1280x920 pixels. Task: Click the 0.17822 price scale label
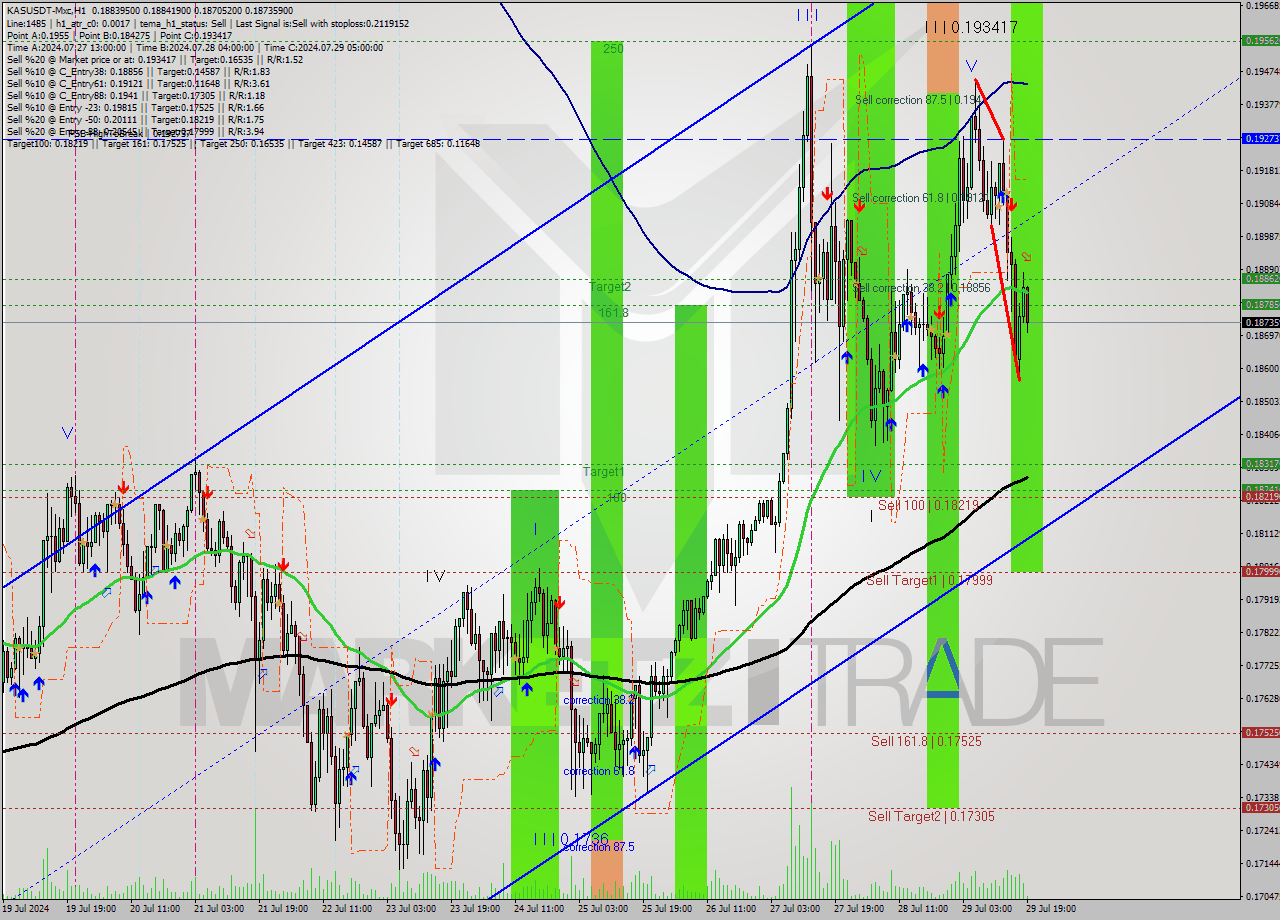point(1262,633)
